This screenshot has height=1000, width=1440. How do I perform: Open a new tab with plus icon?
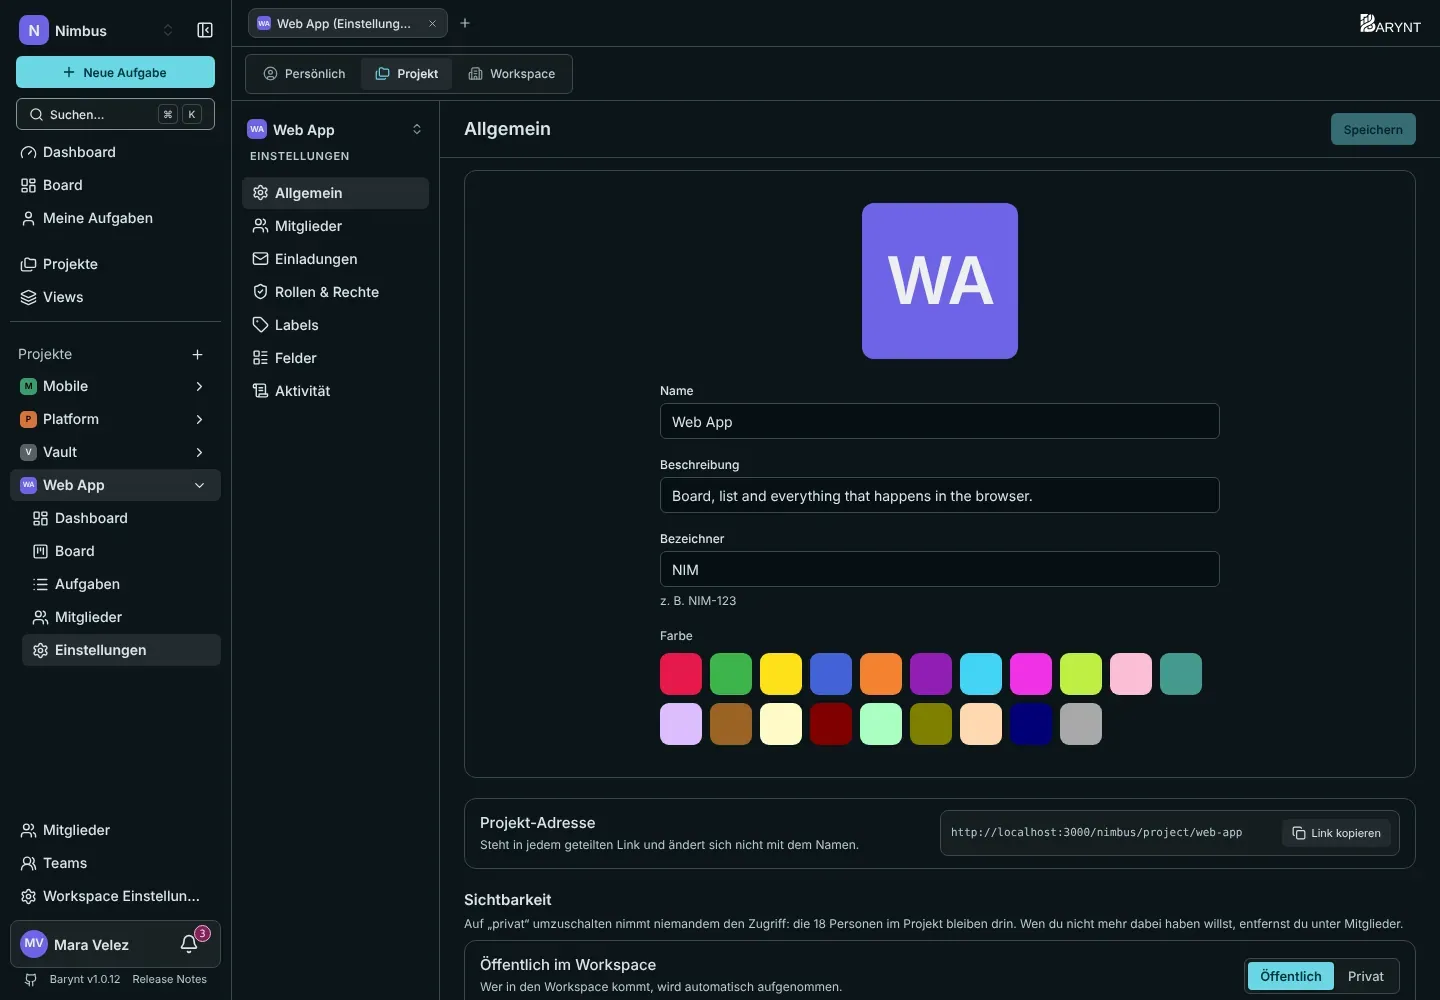pyautogui.click(x=465, y=23)
